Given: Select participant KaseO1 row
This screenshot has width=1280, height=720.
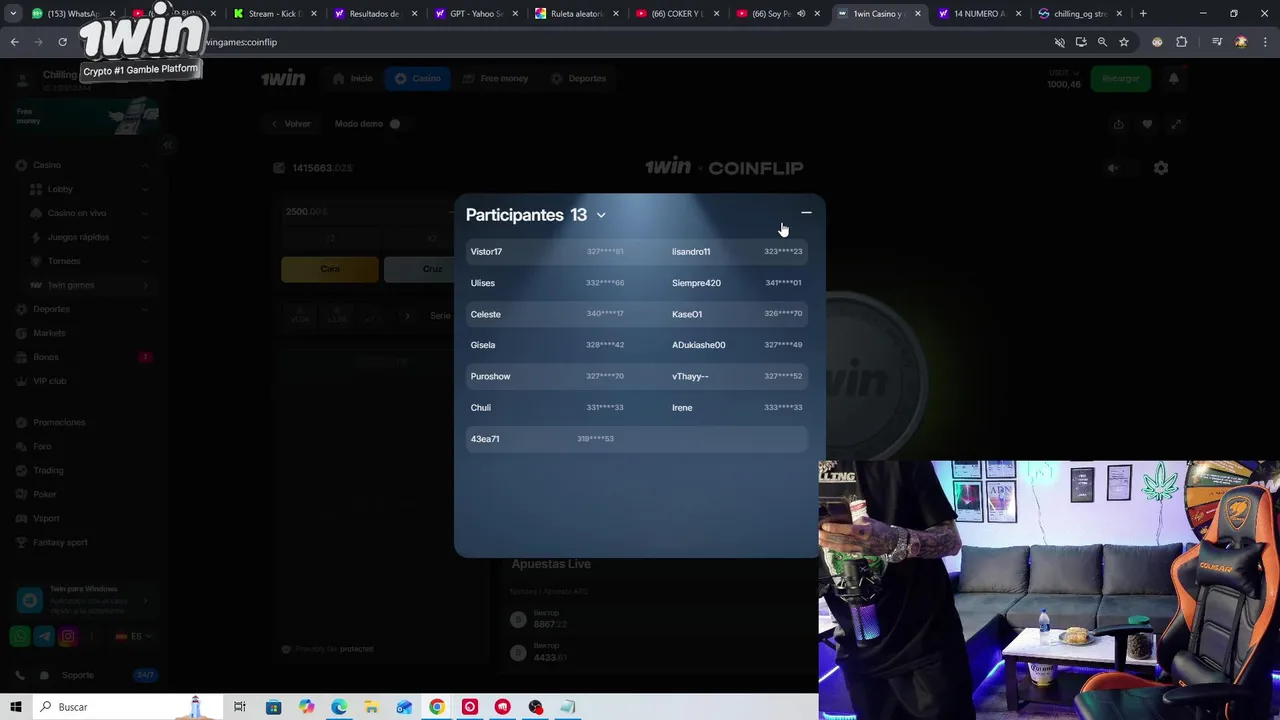Looking at the screenshot, I should pyautogui.click(x=737, y=314).
